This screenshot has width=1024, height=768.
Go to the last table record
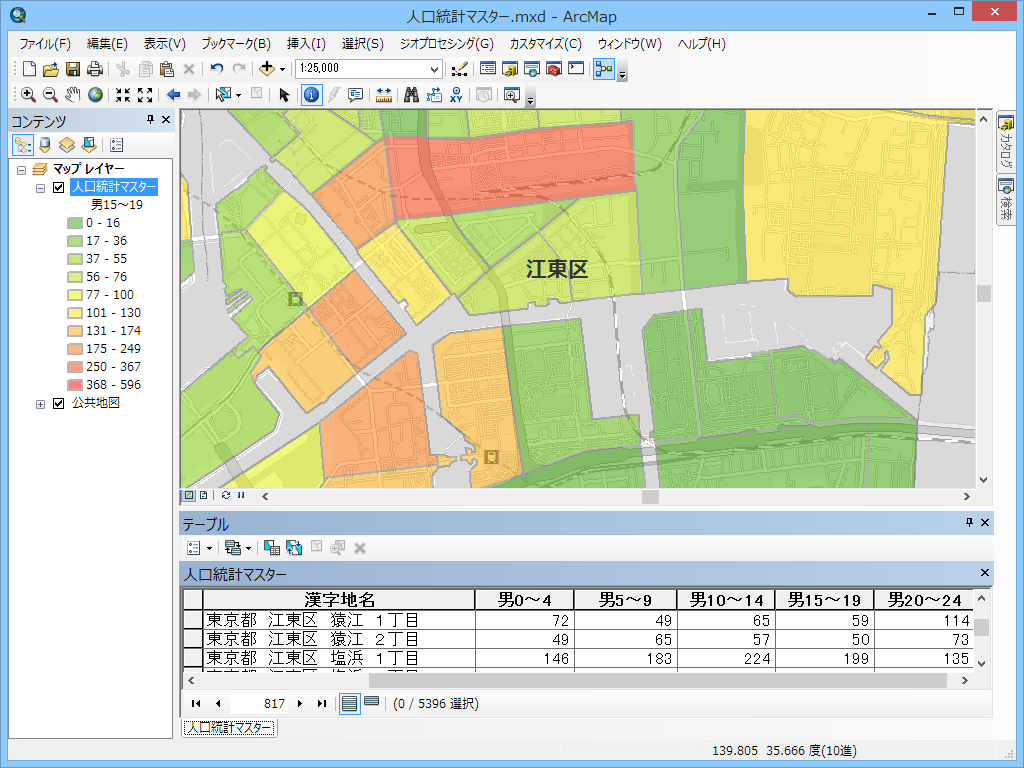pos(321,703)
